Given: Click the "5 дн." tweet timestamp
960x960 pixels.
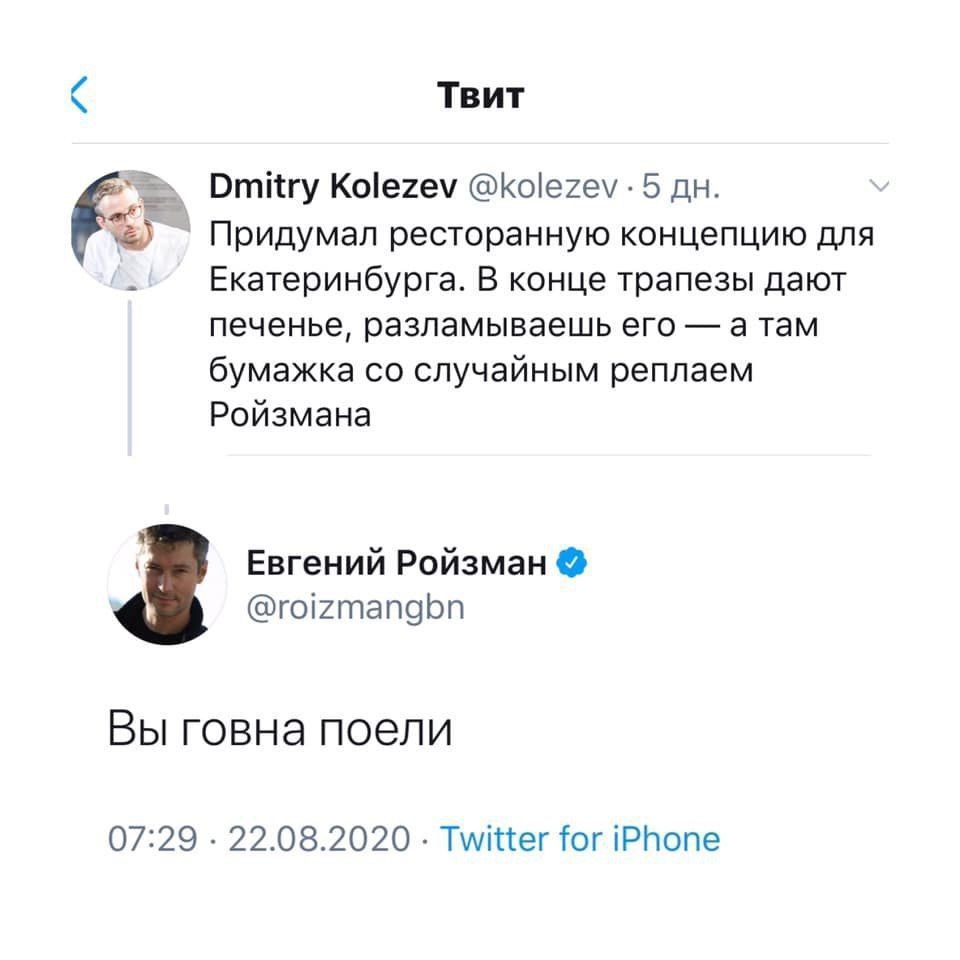Looking at the screenshot, I should tap(681, 187).
